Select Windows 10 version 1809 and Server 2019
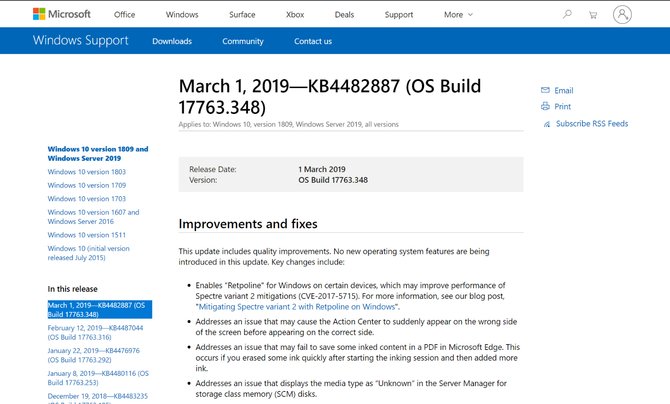The image size is (670, 404). coord(98,153)
